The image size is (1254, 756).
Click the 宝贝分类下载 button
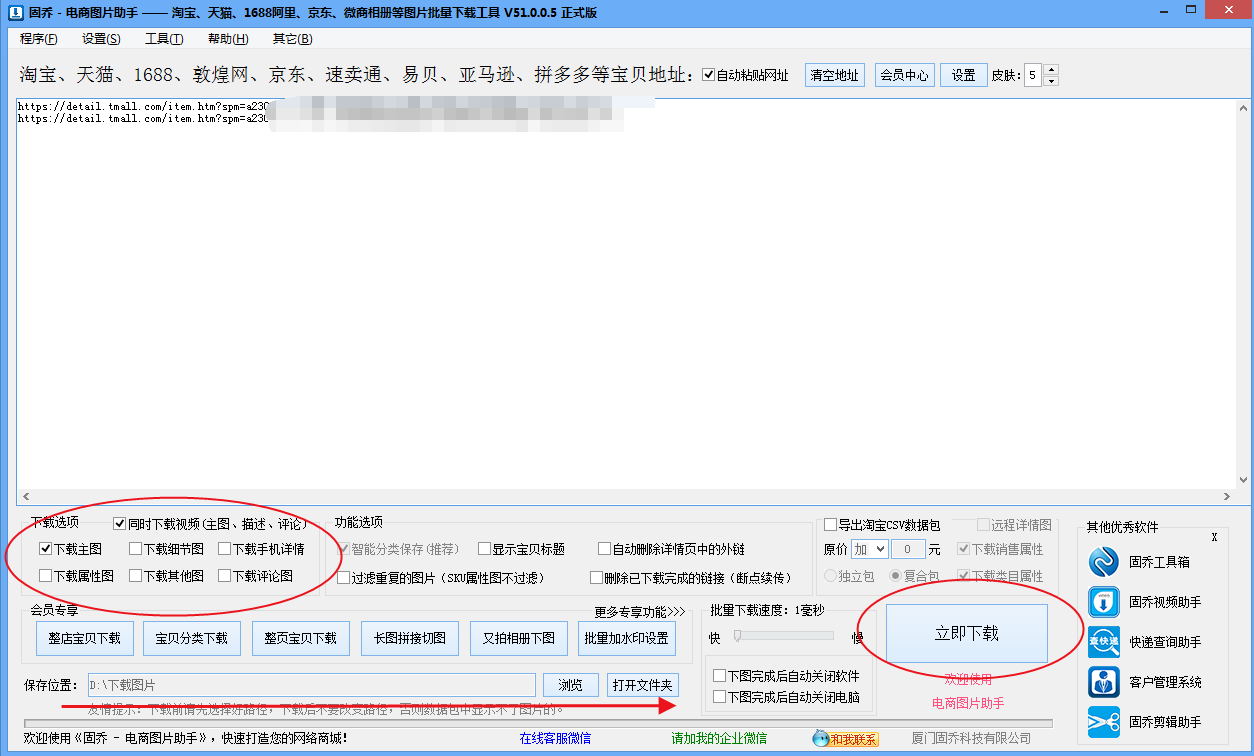(x=192, y=638)
